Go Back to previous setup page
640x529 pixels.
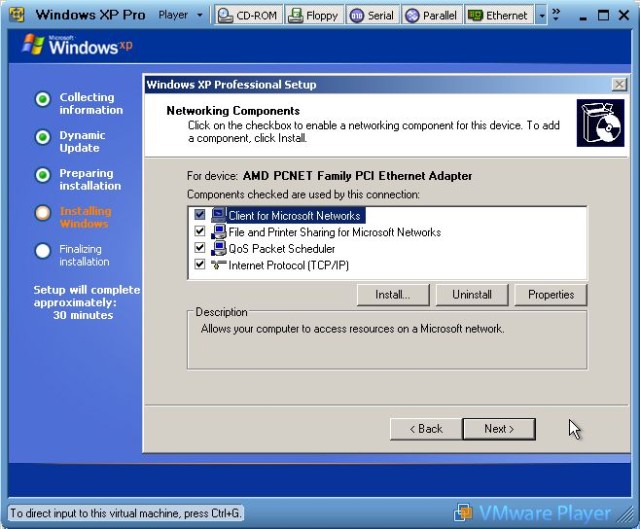click(x=426, y=429)
